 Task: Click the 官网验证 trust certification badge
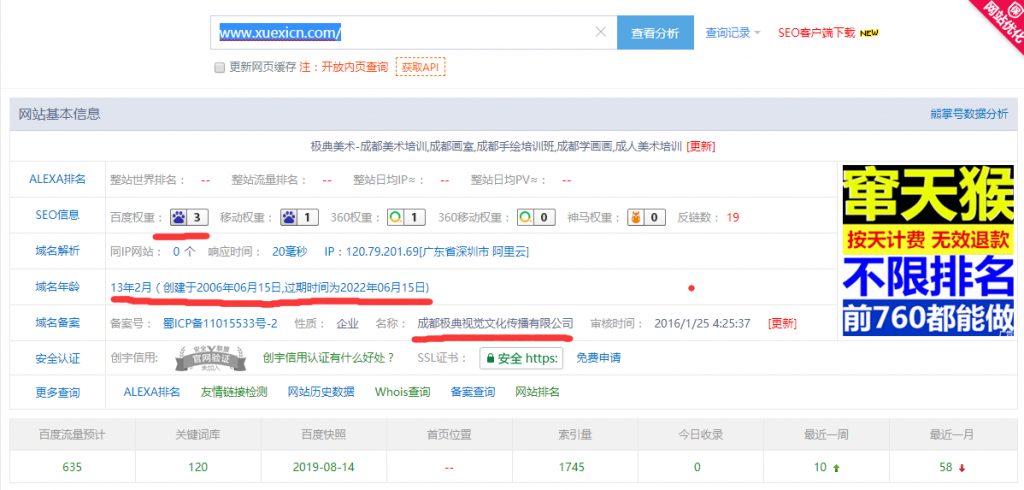(x=212, y=358)
